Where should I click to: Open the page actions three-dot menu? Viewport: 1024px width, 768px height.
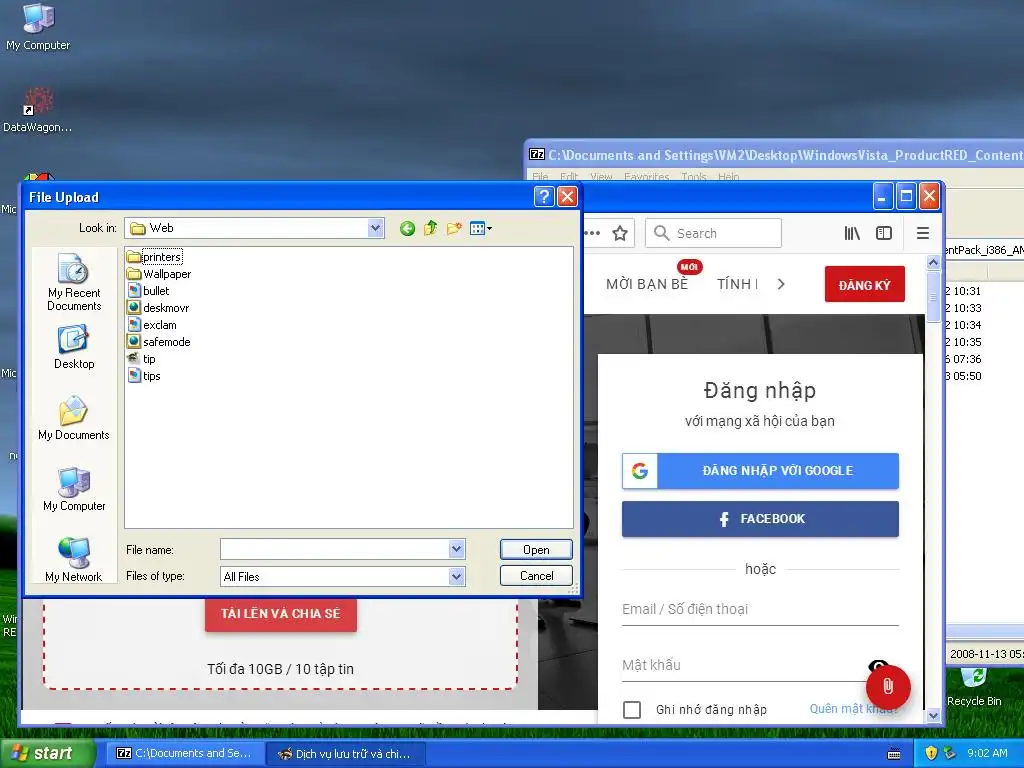coord(592,233)
